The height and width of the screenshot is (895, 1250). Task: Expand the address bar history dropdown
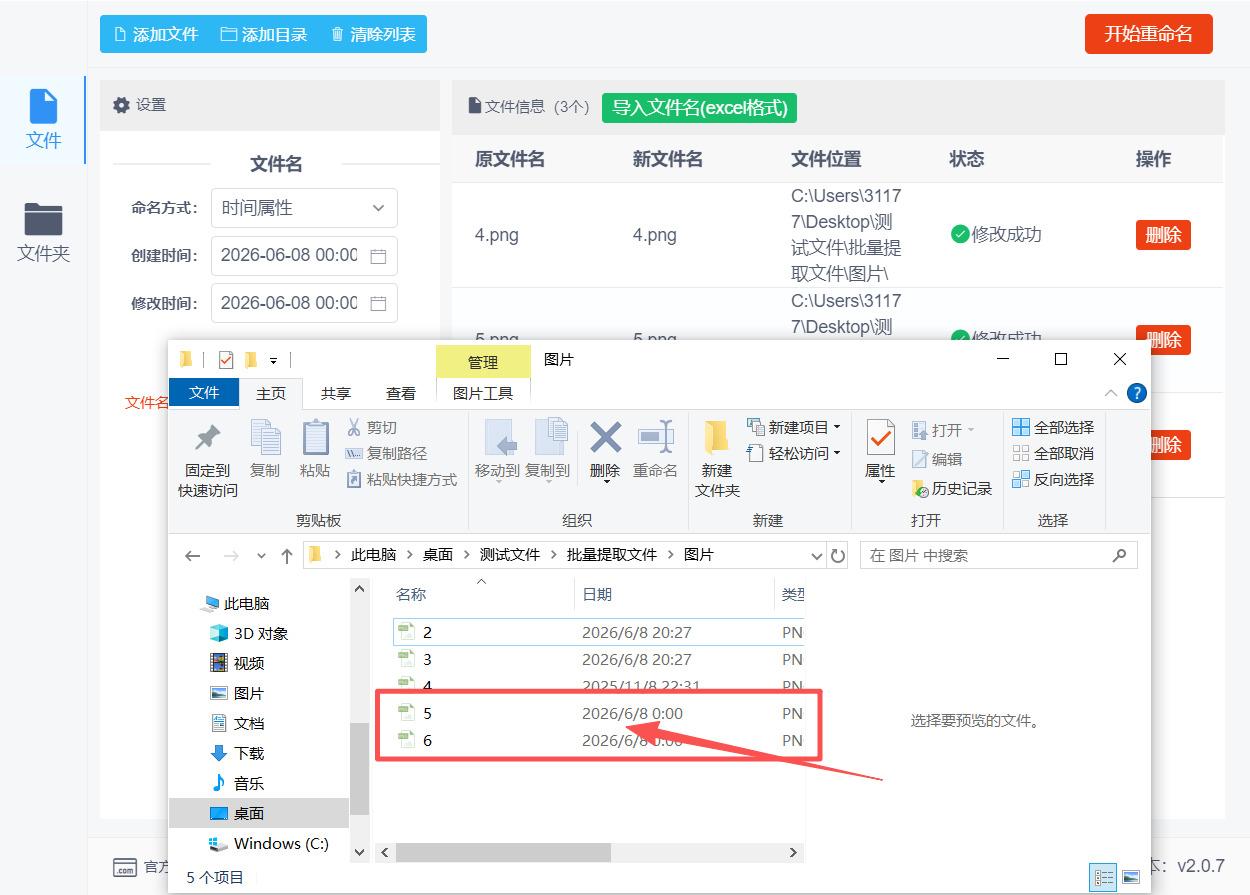[x=816, y=555]
